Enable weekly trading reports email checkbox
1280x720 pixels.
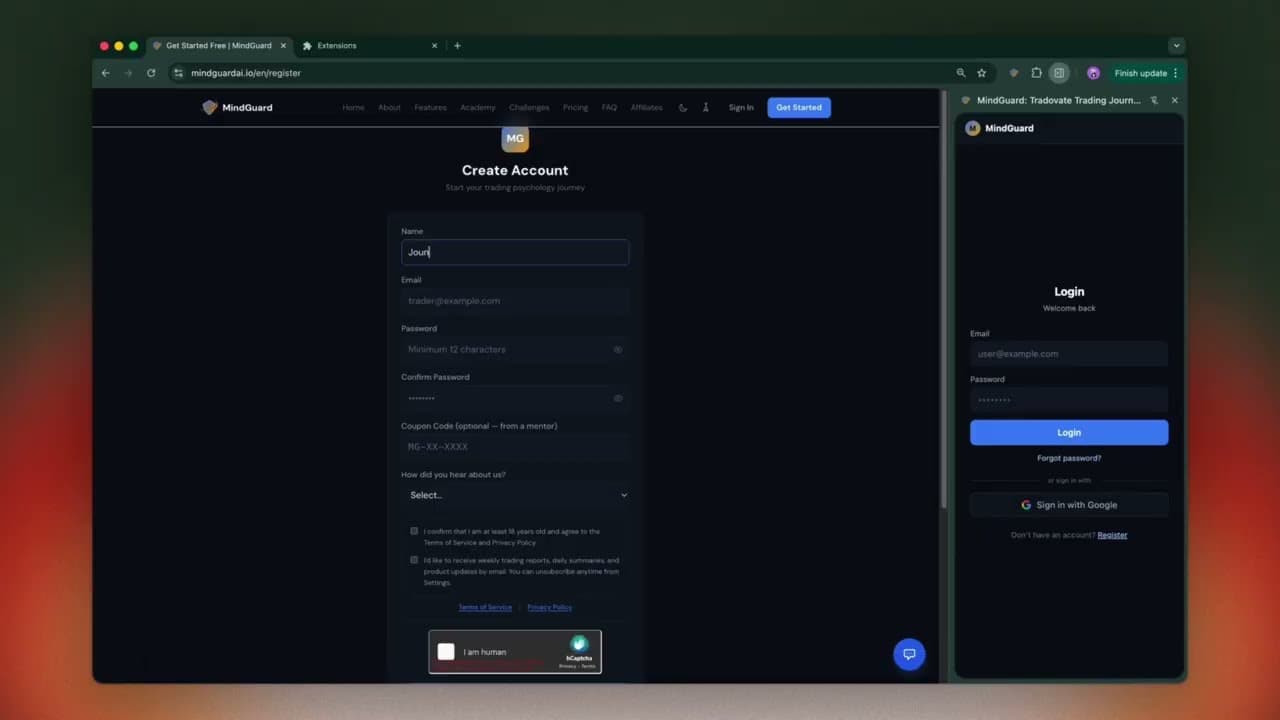point(414,560)
